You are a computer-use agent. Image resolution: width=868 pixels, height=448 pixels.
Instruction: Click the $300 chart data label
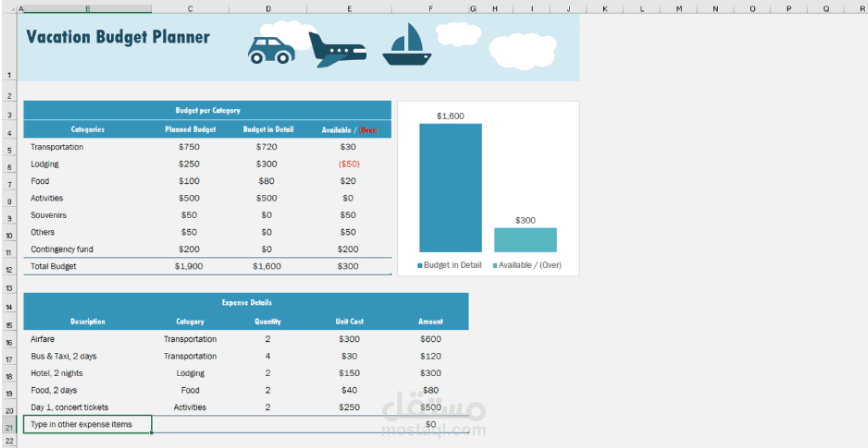pyautogui.click(x=525, y=220)
